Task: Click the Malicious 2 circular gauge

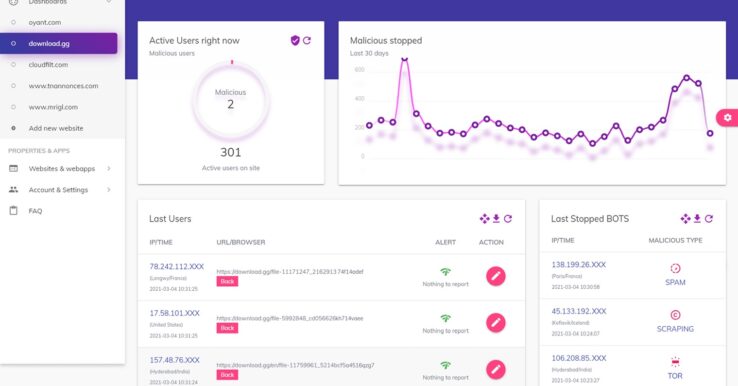Action: click(231, 100)
